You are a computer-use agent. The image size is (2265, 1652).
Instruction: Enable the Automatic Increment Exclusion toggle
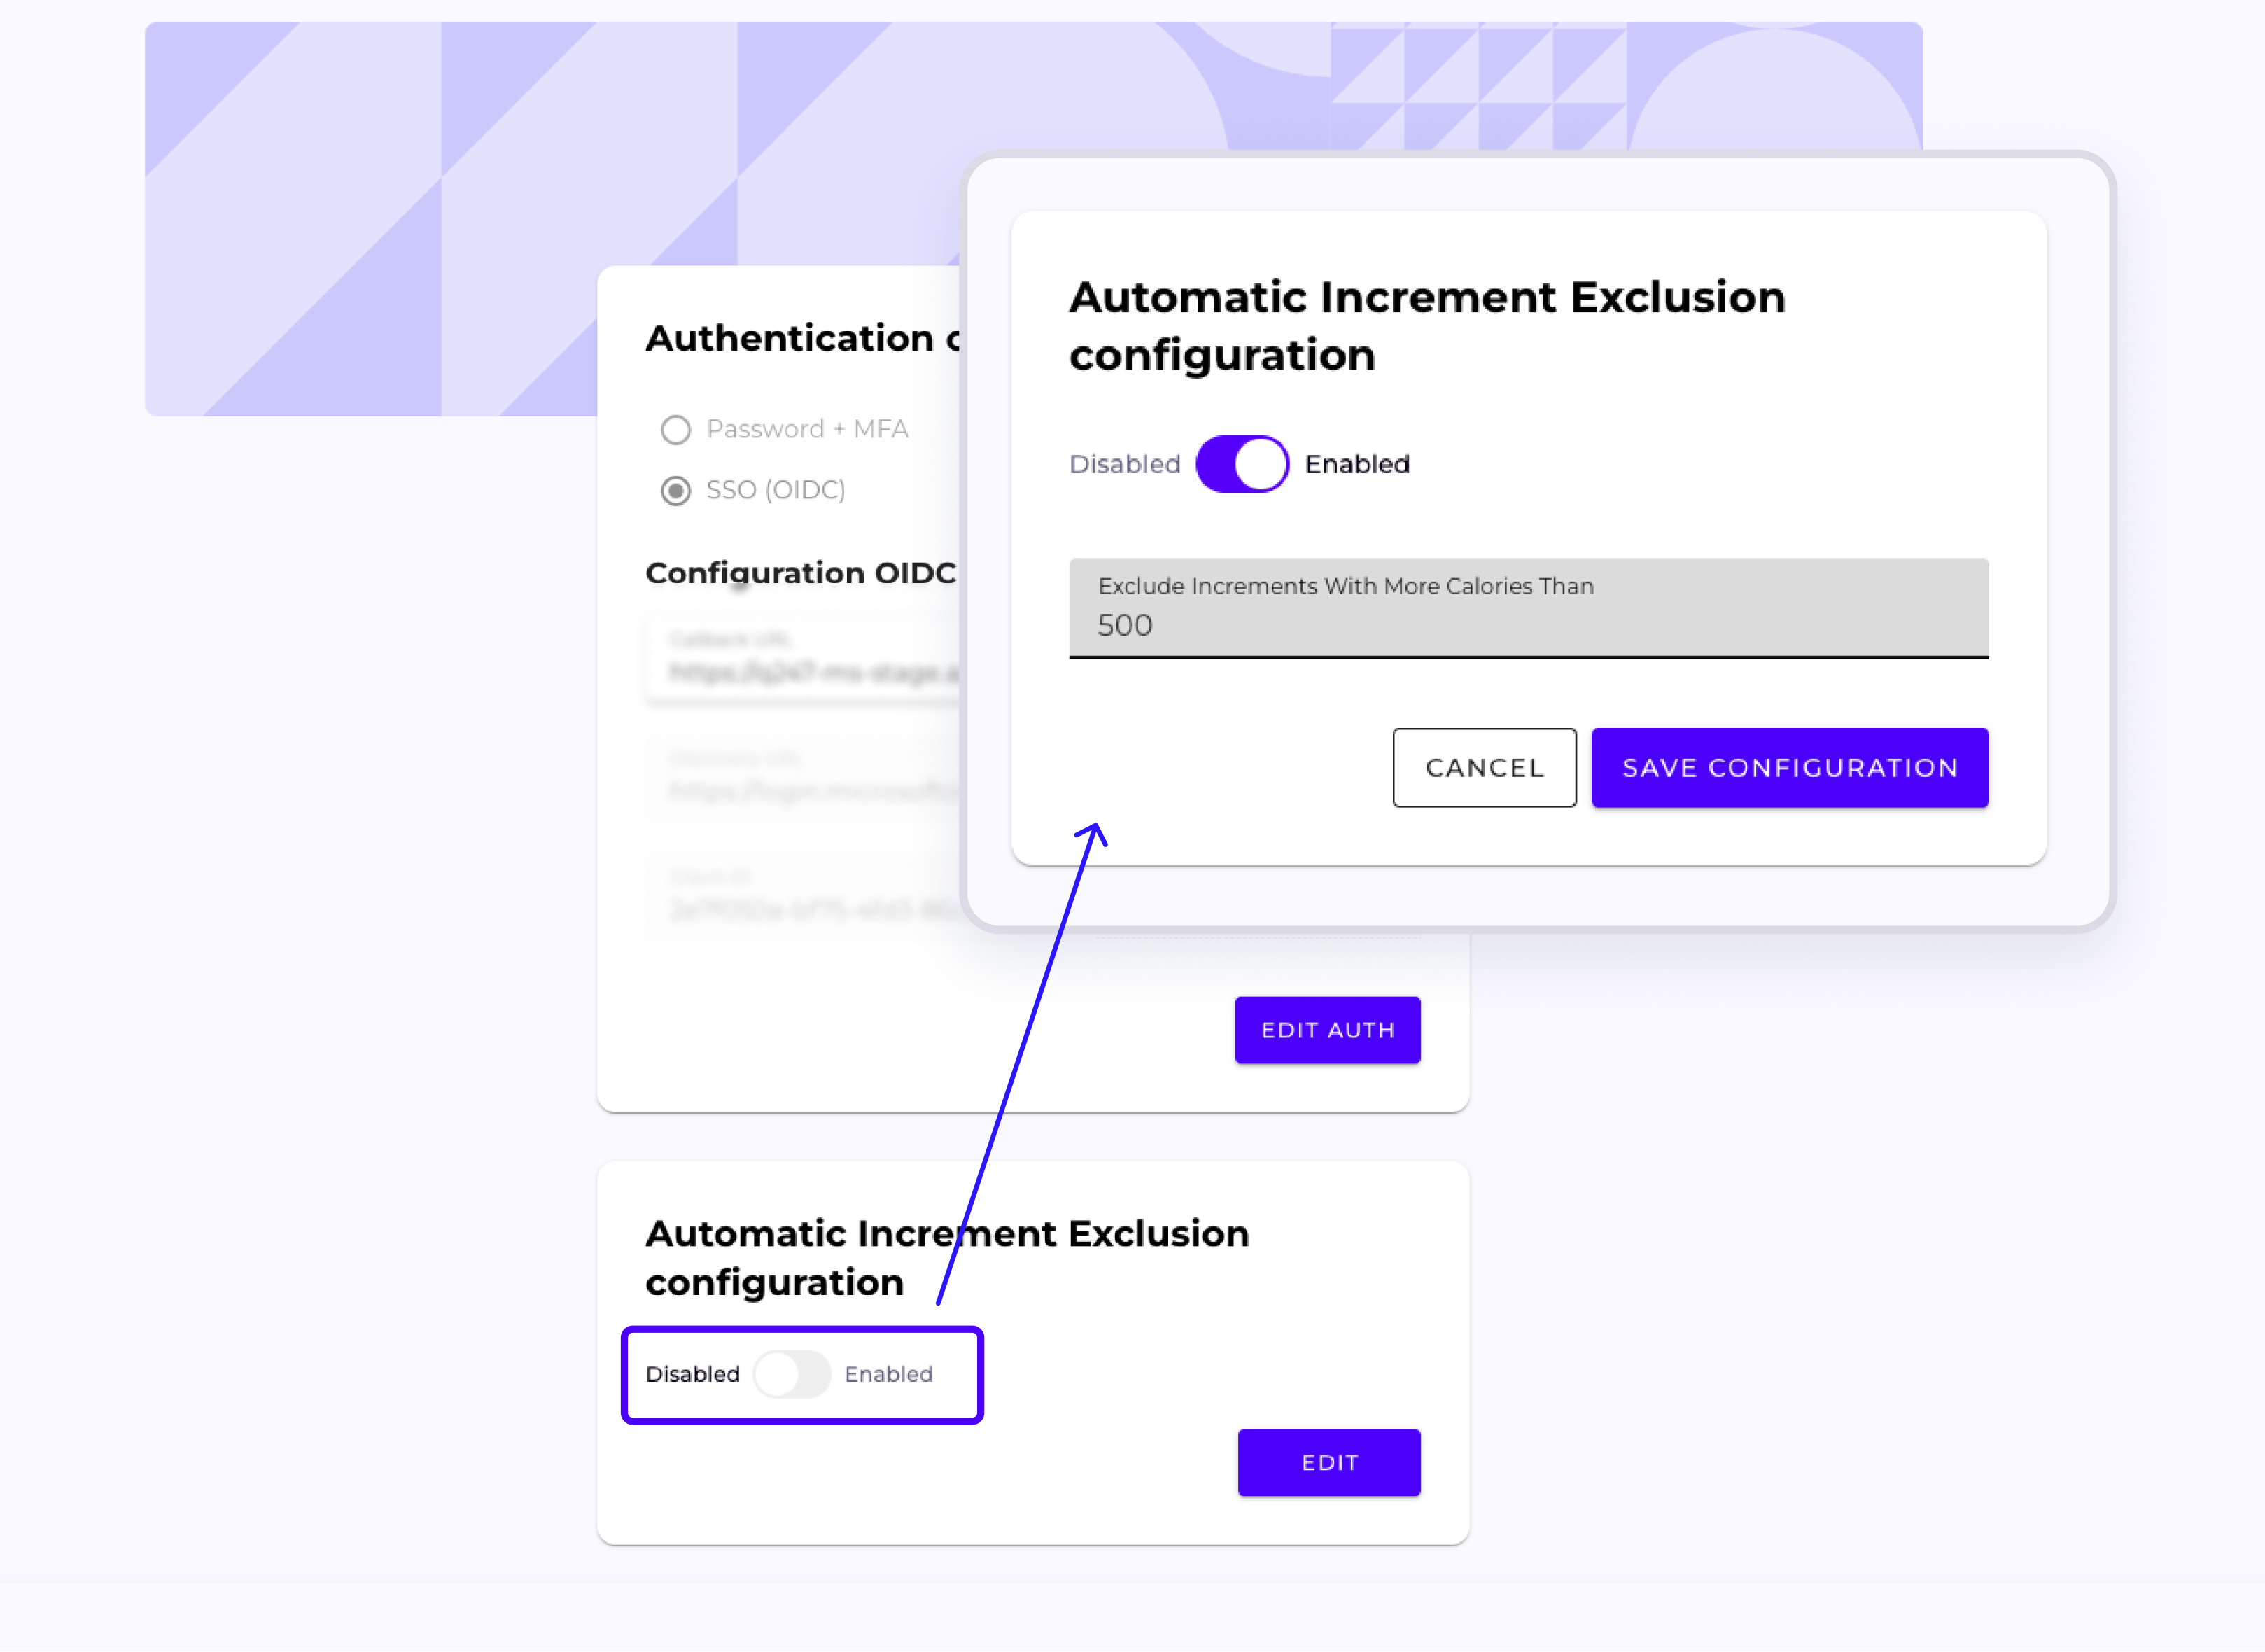(794, 1374)
